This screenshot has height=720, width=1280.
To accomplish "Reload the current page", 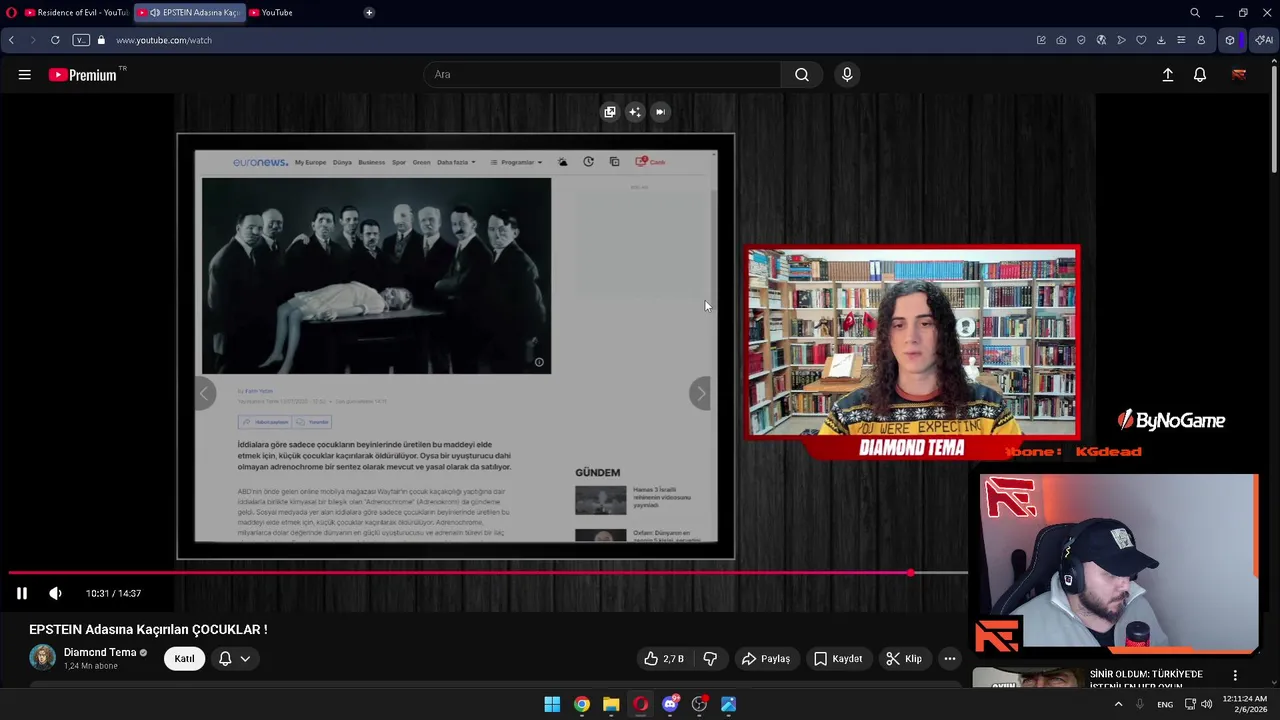I will click(x=55, y=40).
